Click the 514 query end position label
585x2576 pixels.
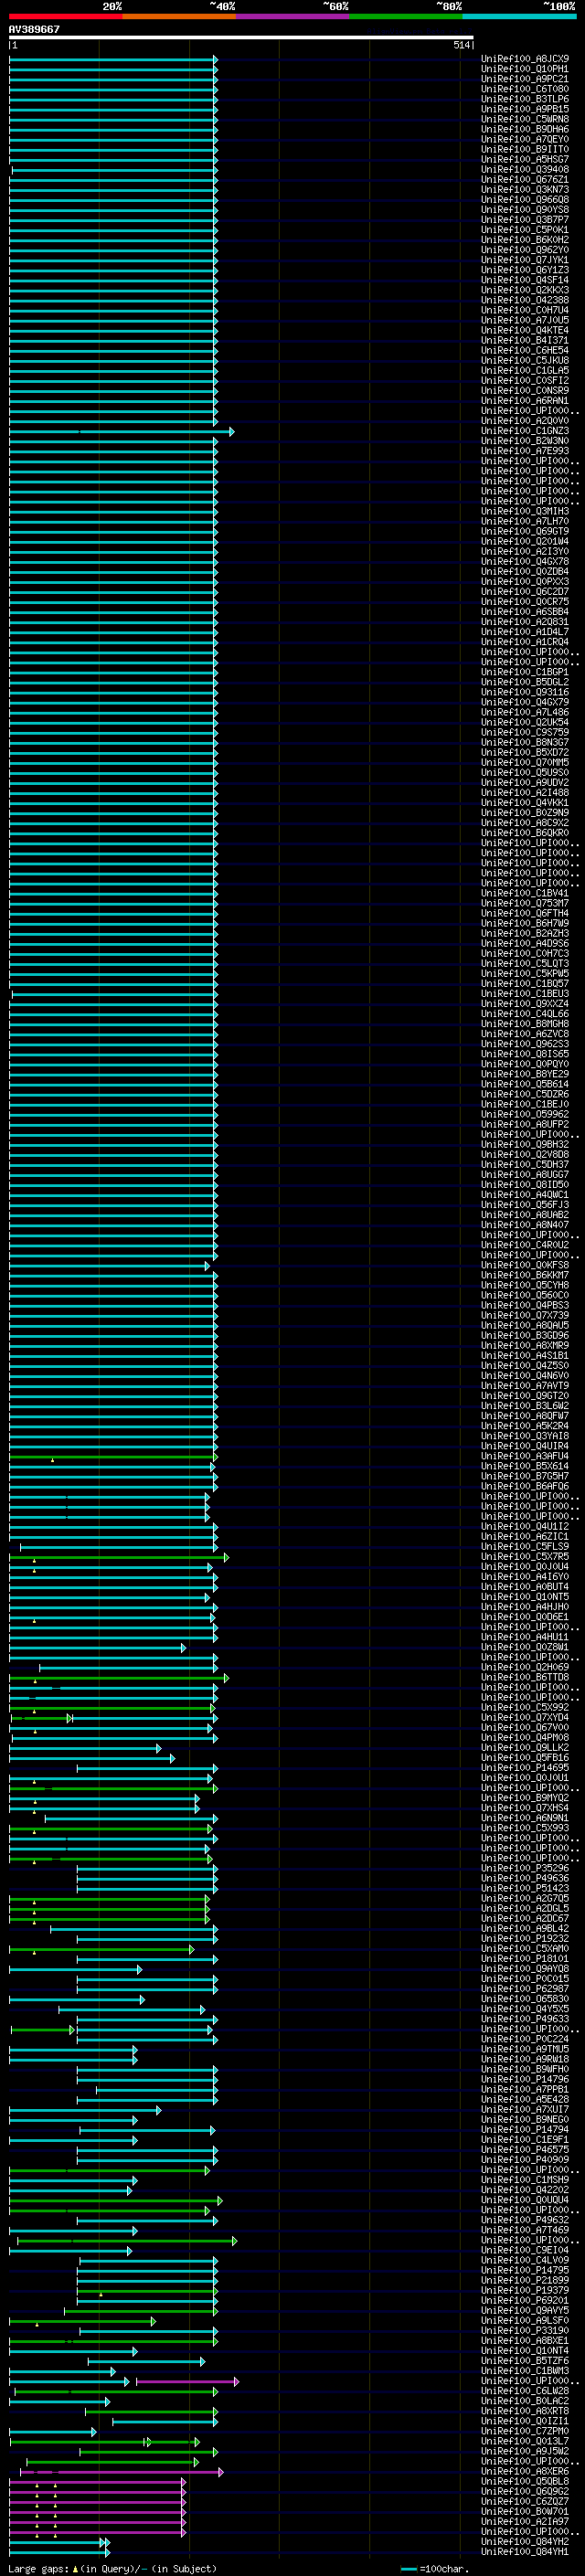461,45
